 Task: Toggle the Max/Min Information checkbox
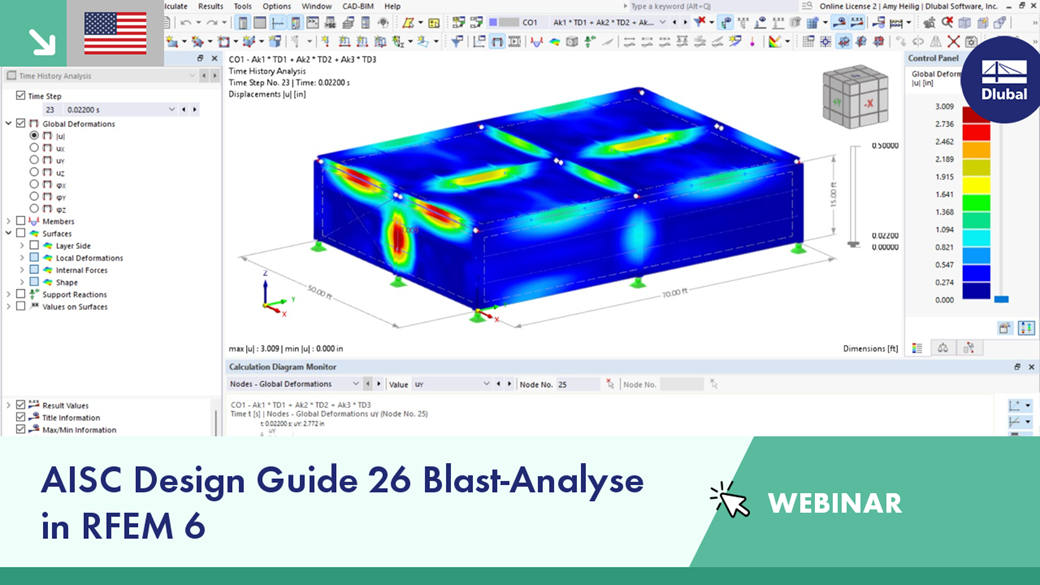(21, 429)
